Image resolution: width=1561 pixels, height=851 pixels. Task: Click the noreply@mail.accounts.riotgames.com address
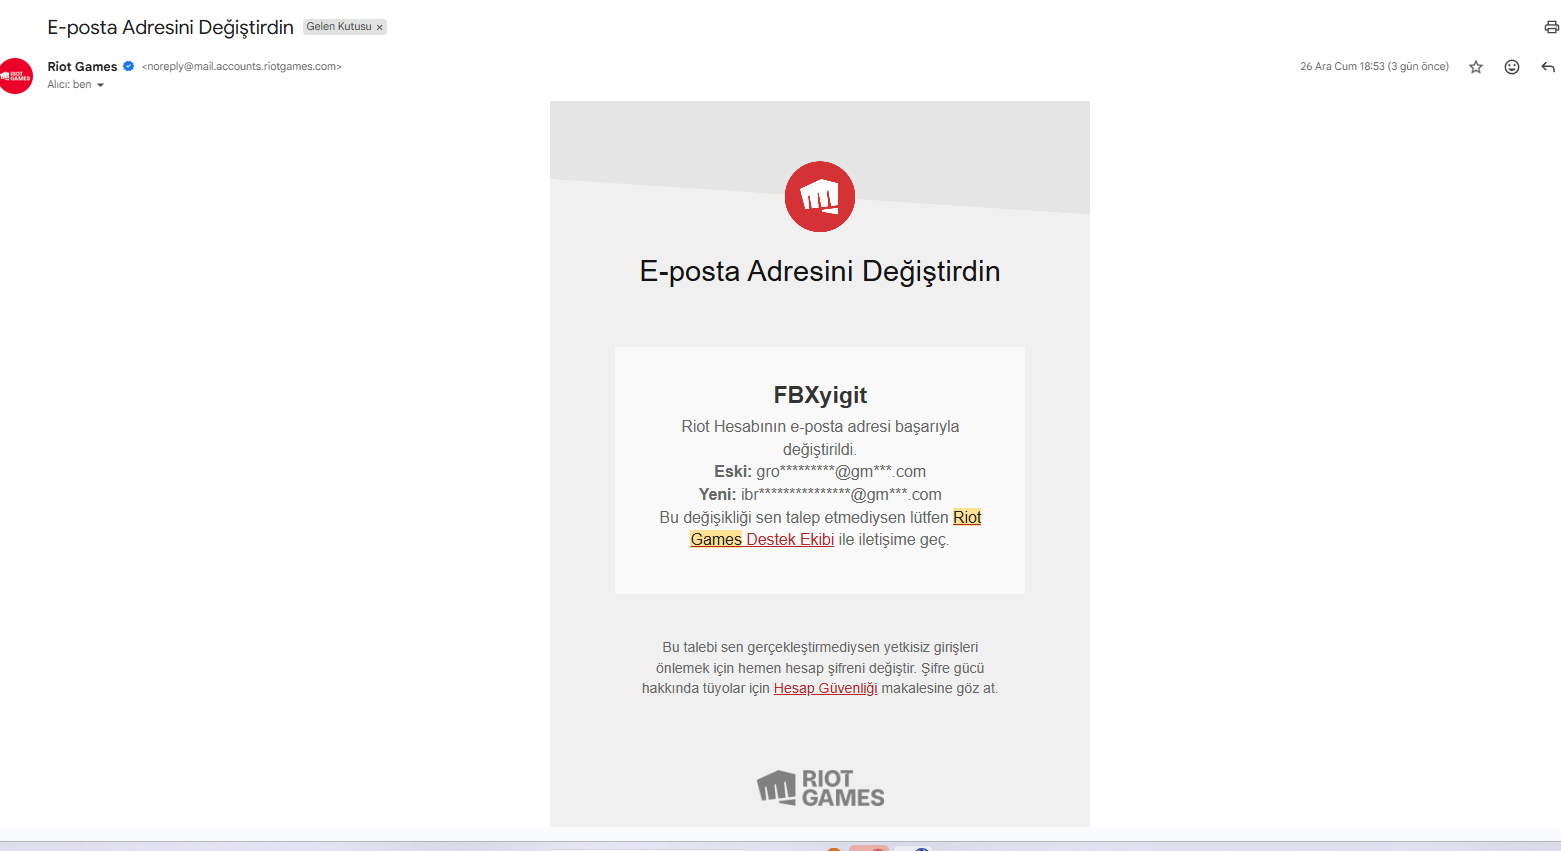(x=242, y=67)
